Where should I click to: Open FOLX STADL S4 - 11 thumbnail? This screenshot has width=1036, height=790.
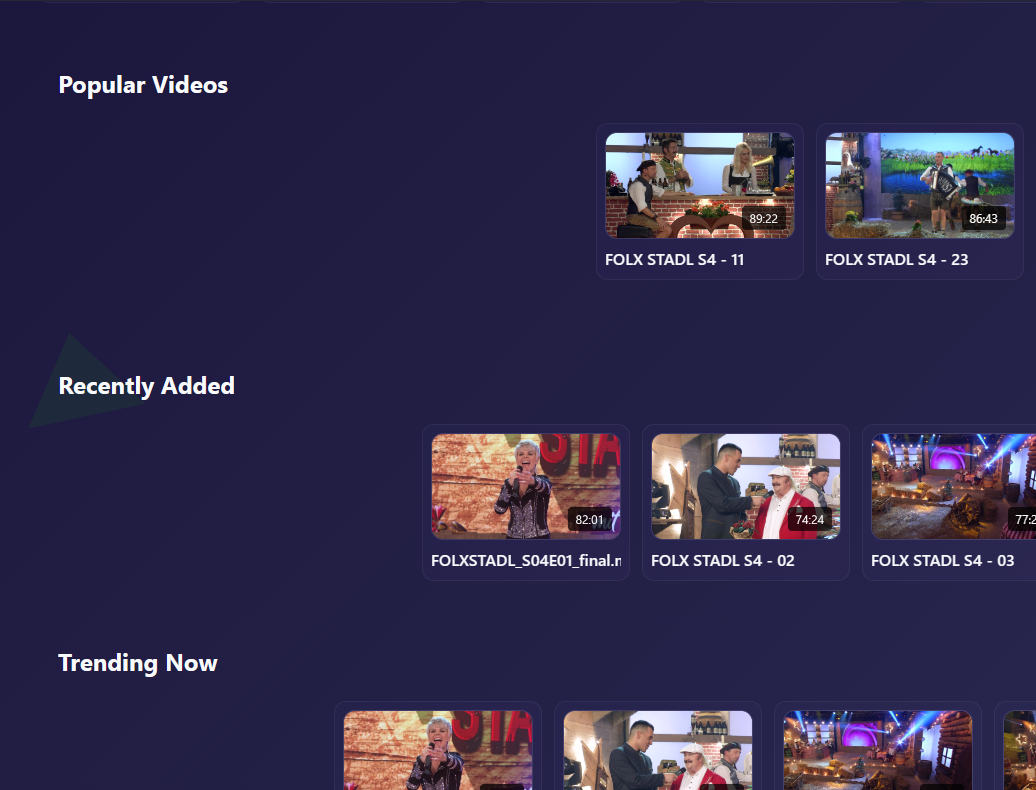coord(700,185)
